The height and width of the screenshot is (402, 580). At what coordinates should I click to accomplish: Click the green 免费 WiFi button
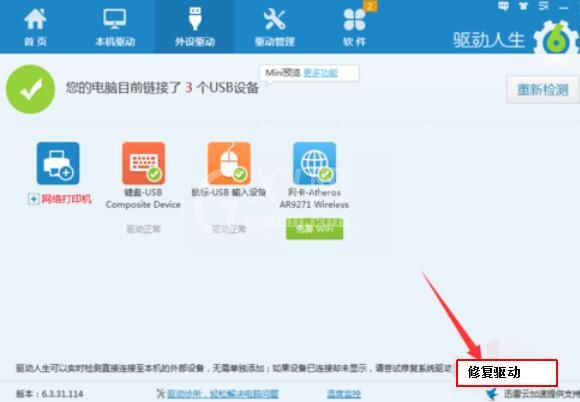click(x=314, y=229)
